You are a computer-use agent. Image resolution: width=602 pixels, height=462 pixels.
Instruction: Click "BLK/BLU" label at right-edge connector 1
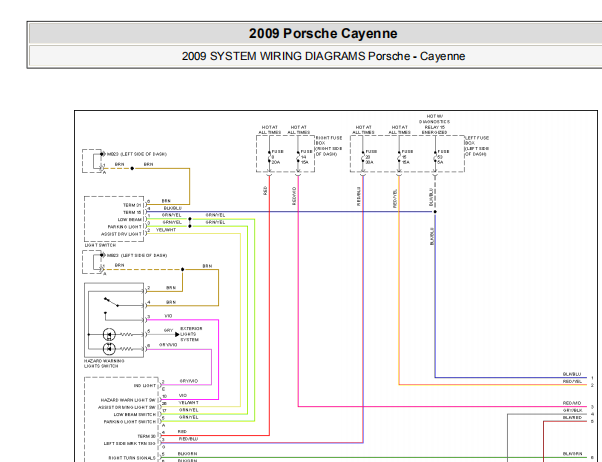coord(572,374)
